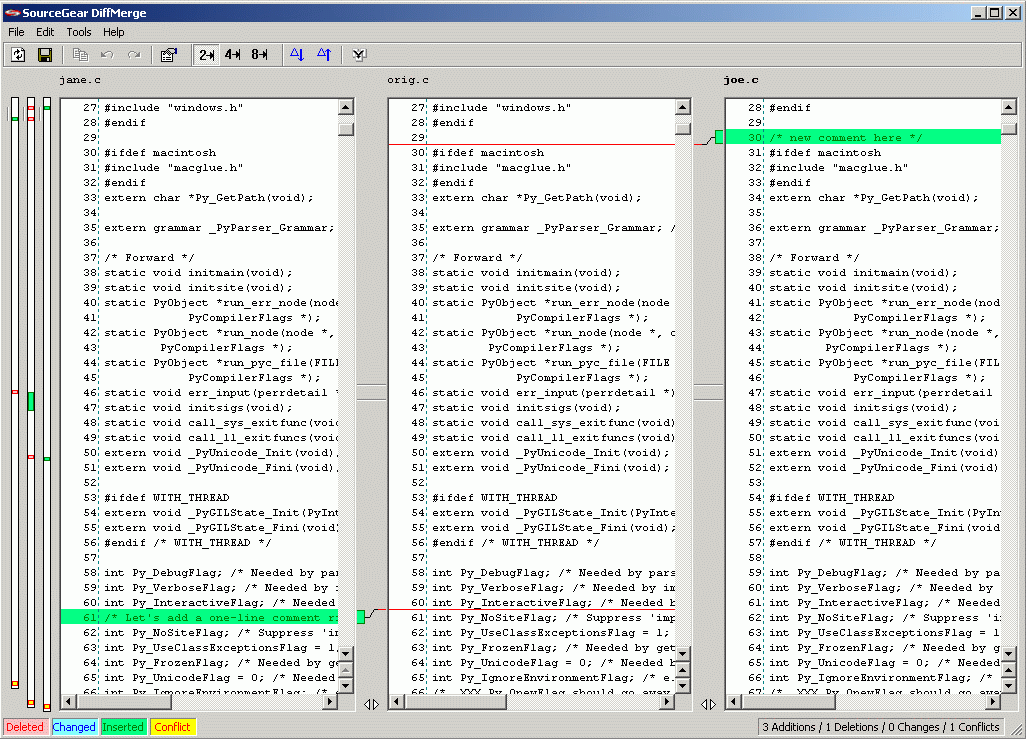Click the yellow Conflict legend swatch
Screen dimensions: 1026x739
click(x=173, y=727)
